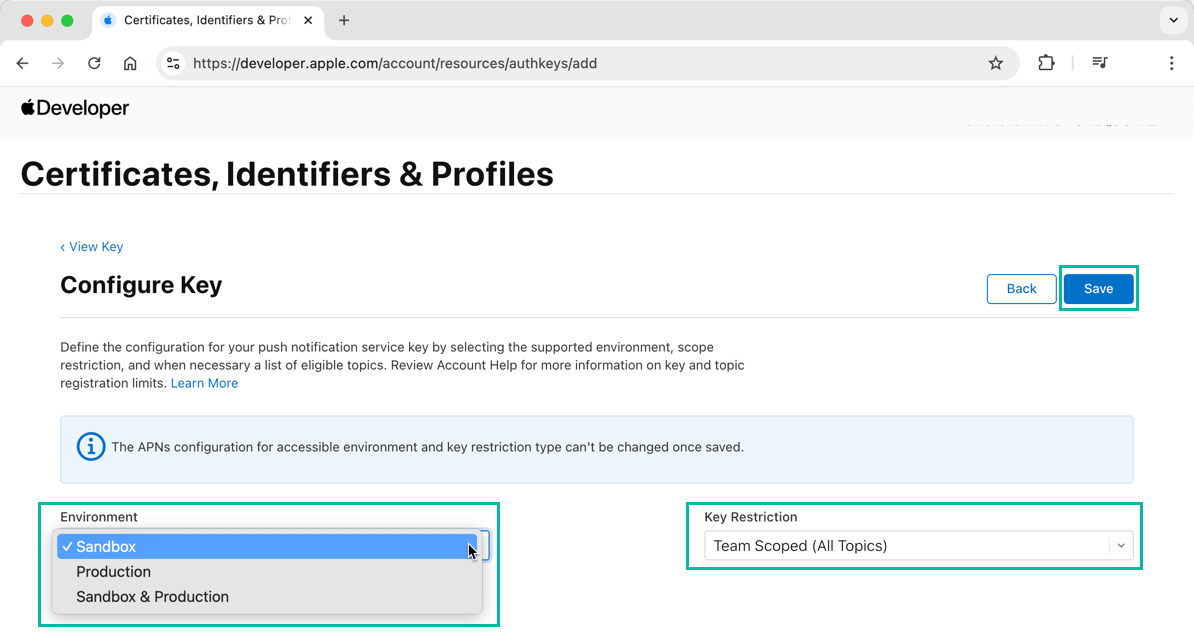The height and width of the screenshot is (637, 1194).
Task: Open a new tab with the plus button
Action: click(344, 20)
